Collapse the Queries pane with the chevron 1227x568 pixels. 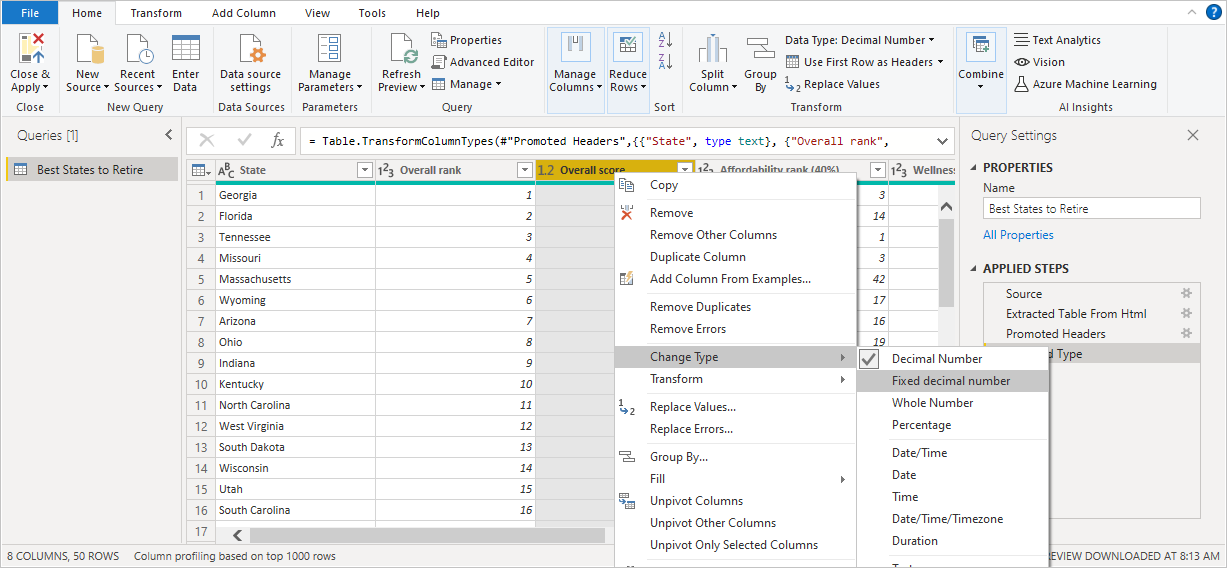168,135
